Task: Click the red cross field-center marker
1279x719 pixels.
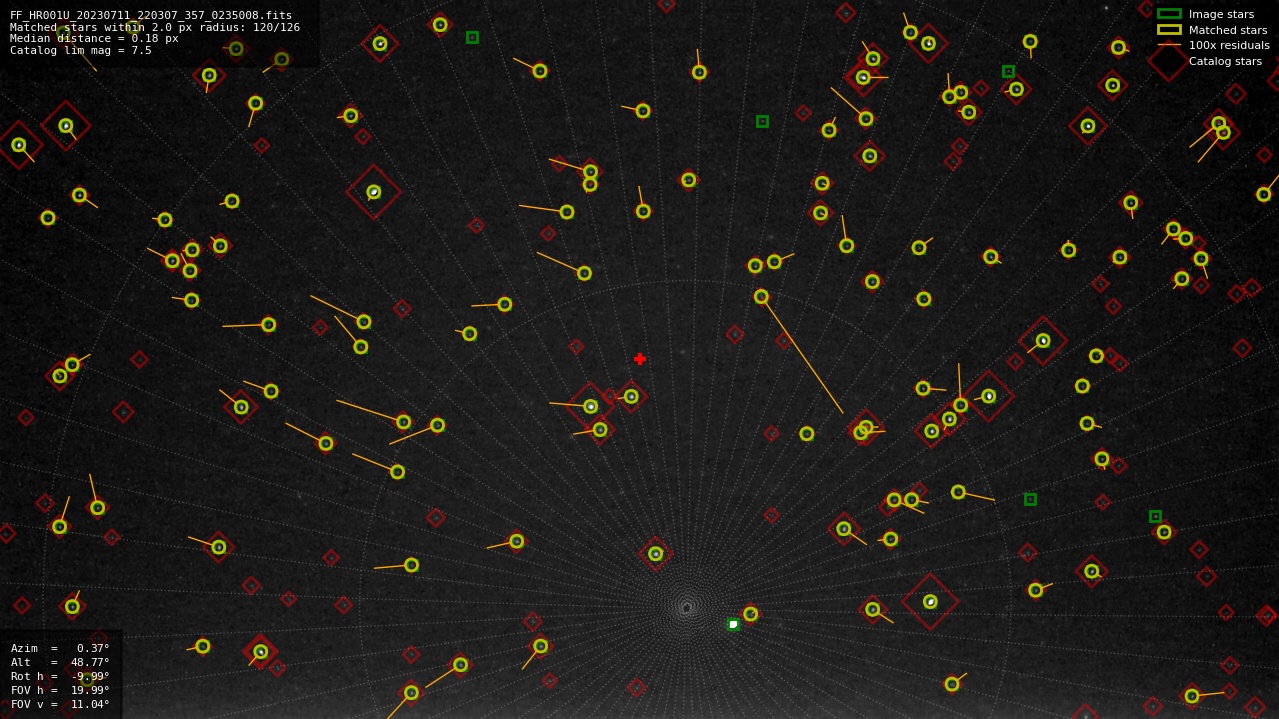Action: (640, 359)
